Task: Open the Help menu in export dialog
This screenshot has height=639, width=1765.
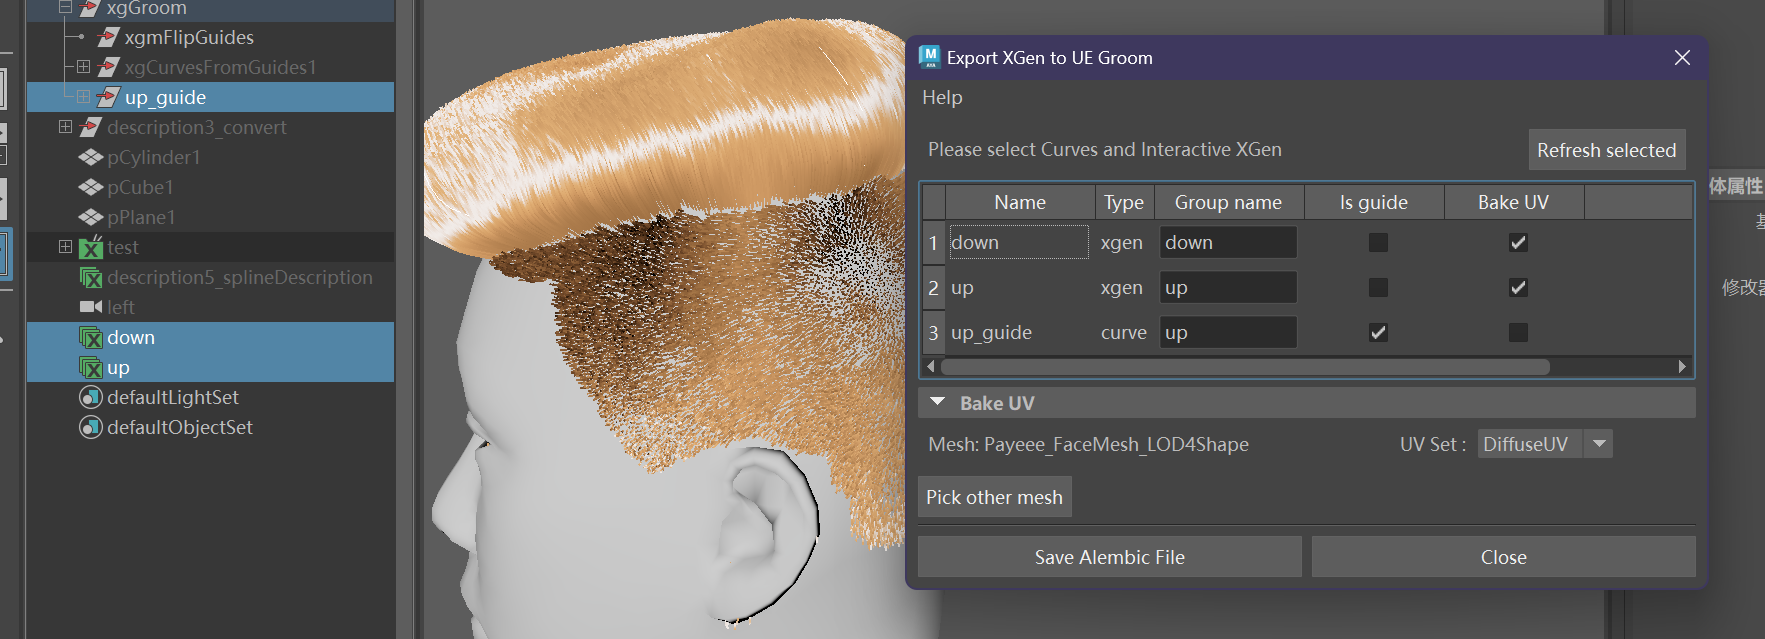Action: (942, 97)
